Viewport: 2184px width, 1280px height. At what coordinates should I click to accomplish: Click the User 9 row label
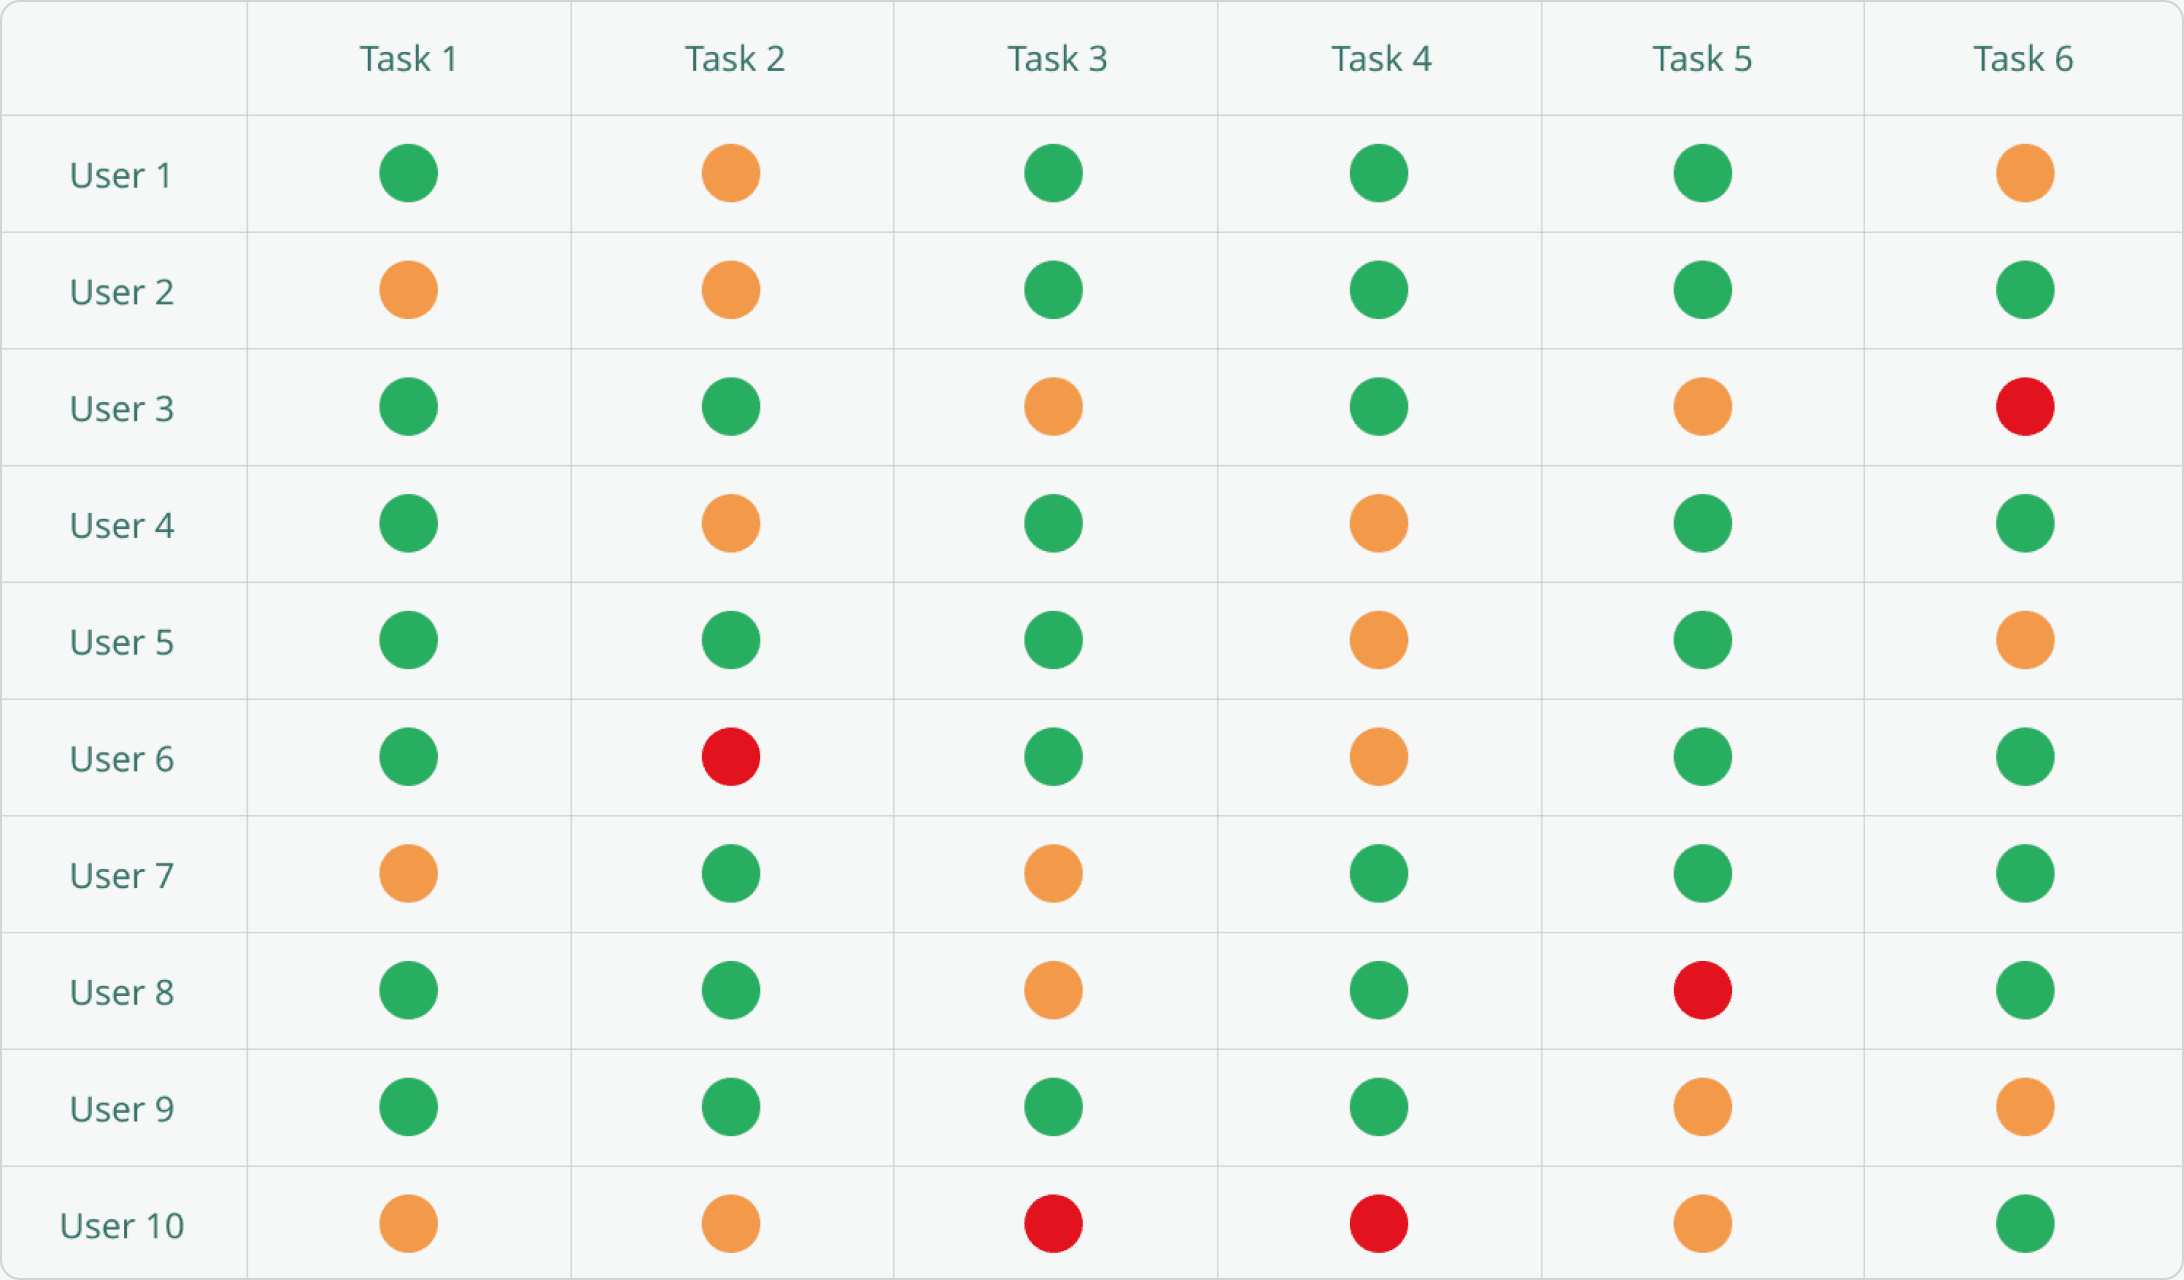(x=122, y=1109)
